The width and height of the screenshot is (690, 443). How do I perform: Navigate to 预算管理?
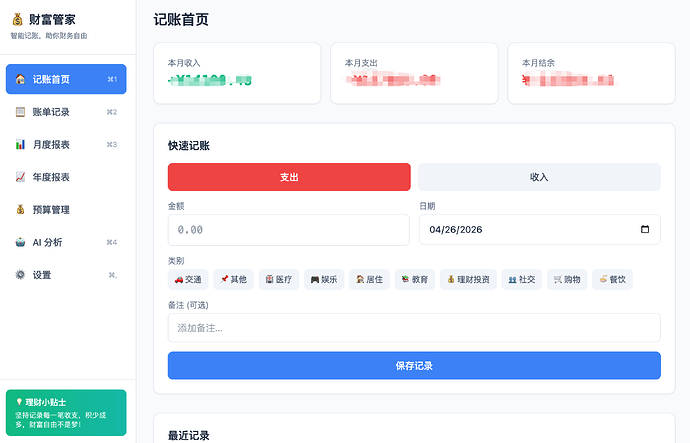66,209
